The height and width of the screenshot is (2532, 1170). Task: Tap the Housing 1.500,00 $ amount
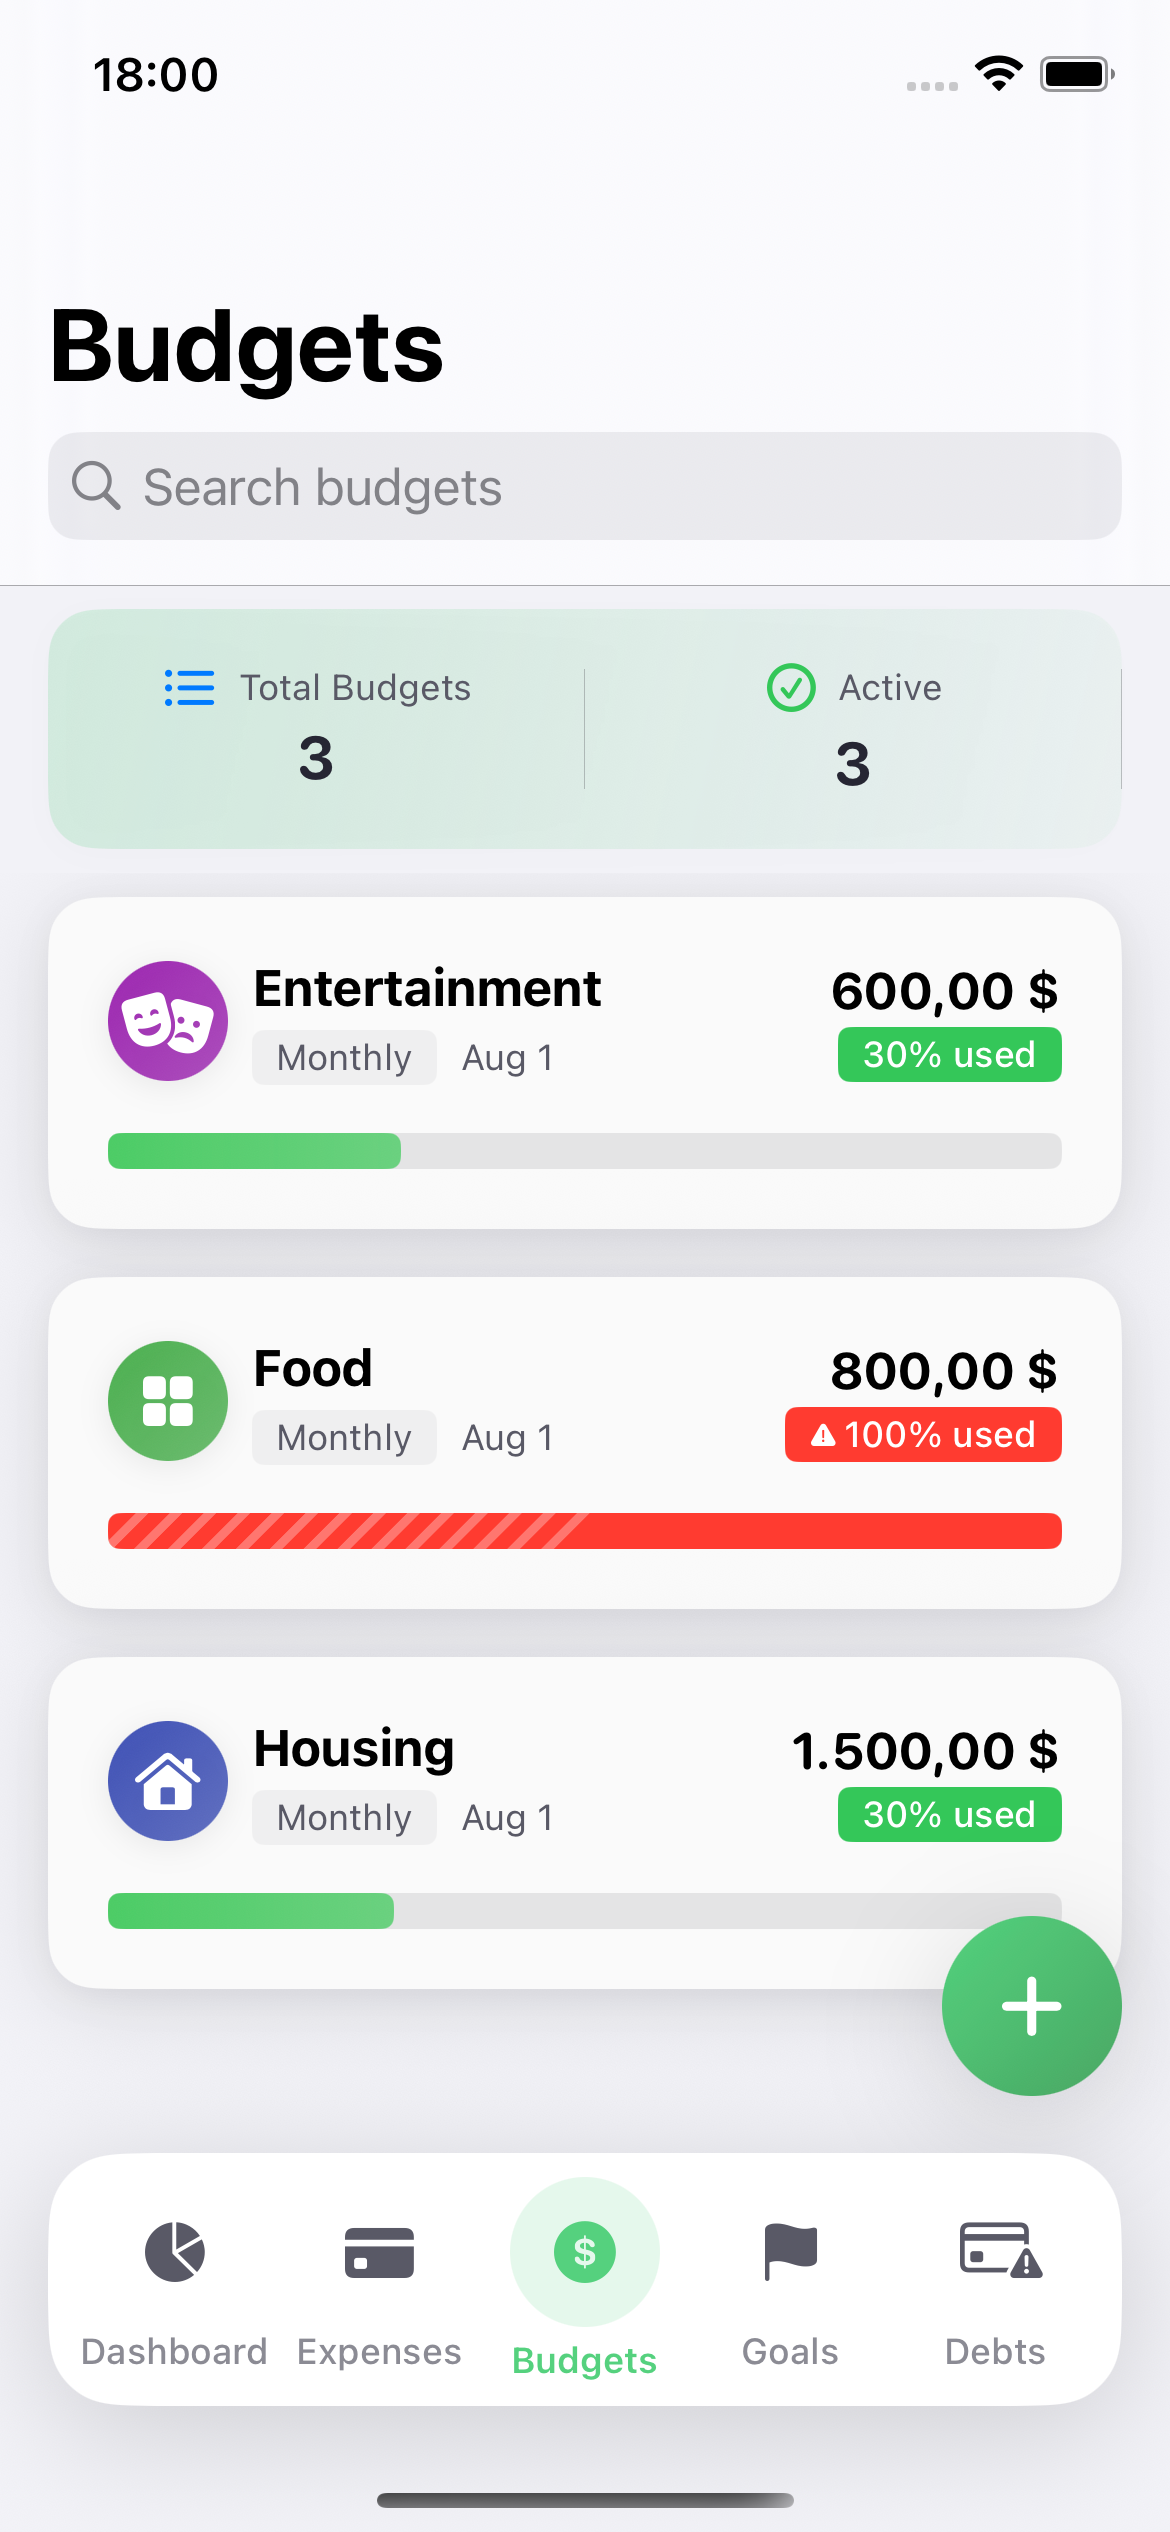[x=925, y=1751]
